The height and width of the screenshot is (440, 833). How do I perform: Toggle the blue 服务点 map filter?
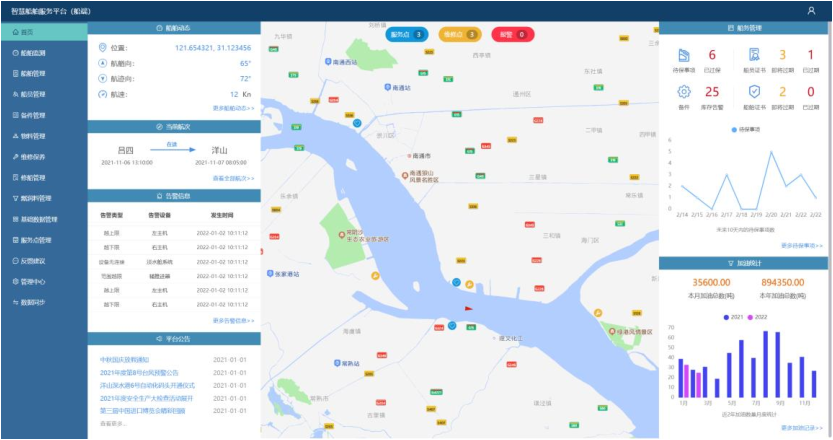(407, 35)
